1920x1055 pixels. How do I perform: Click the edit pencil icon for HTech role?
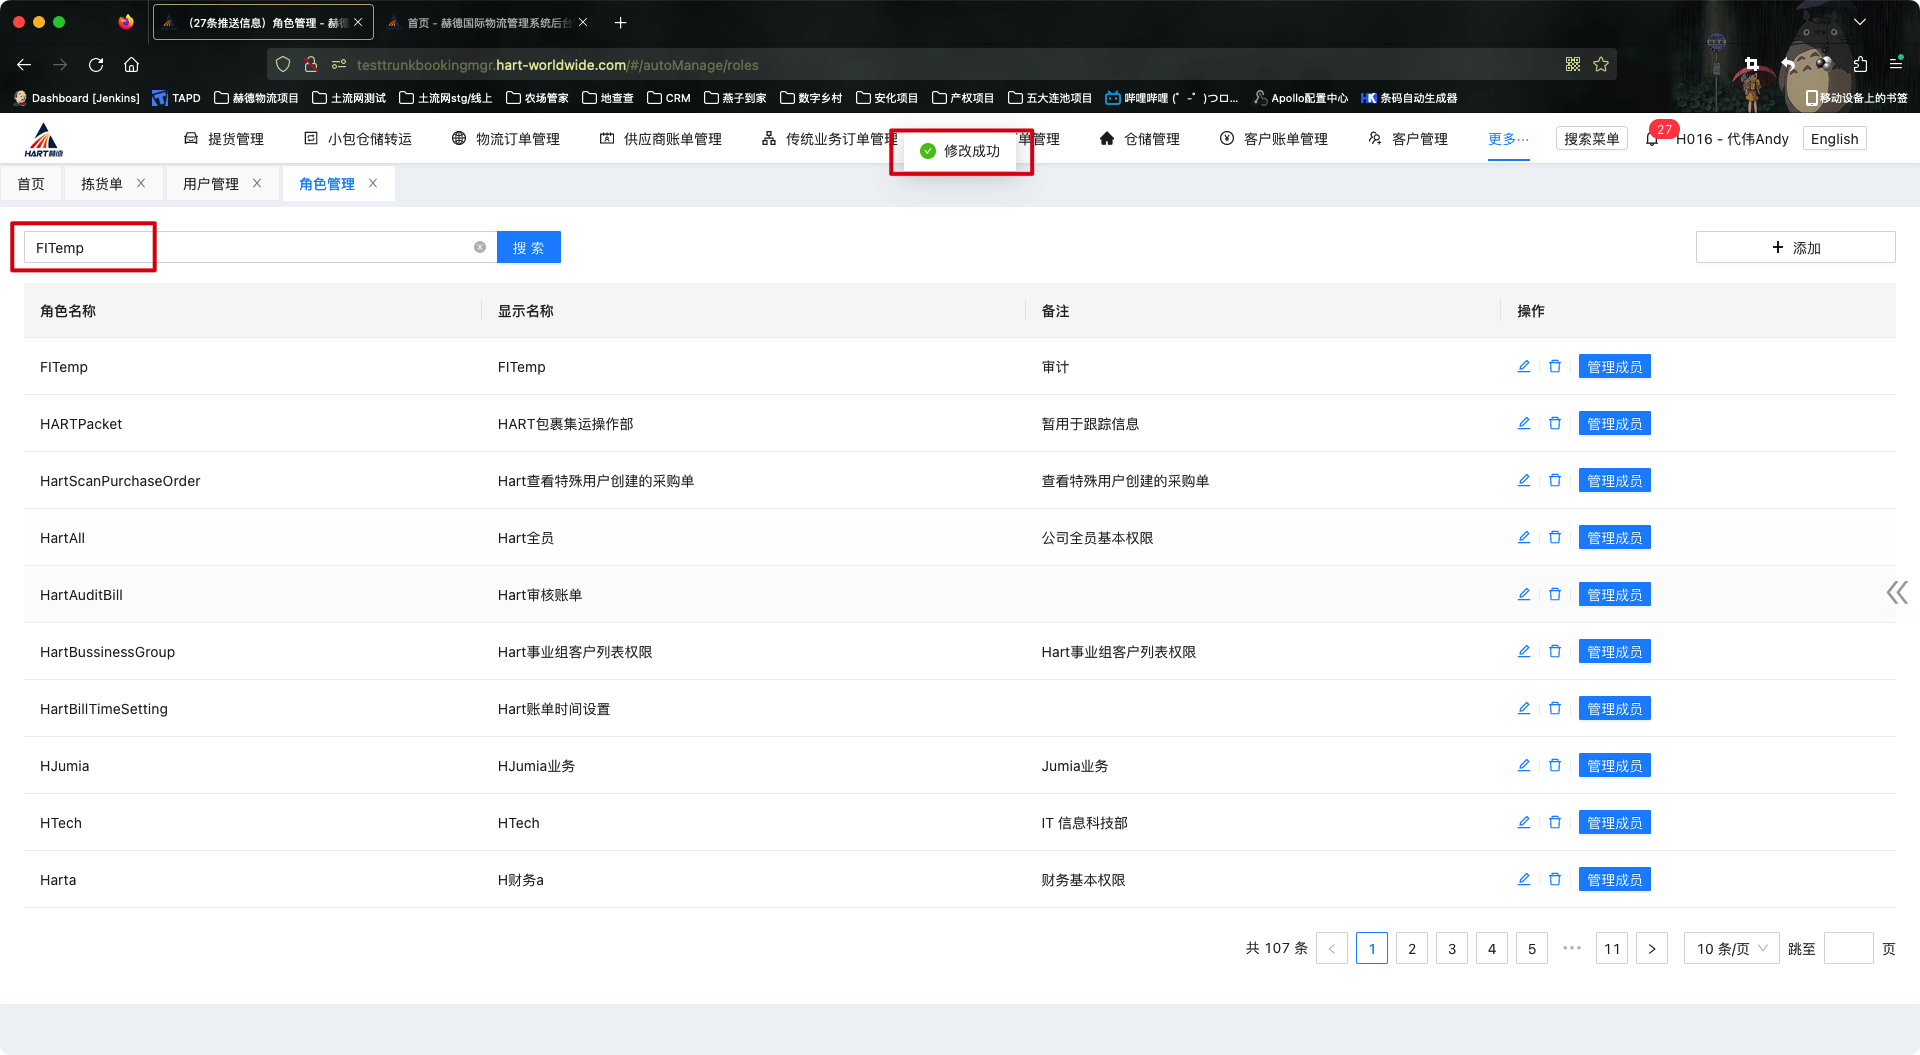[1524, 823]
